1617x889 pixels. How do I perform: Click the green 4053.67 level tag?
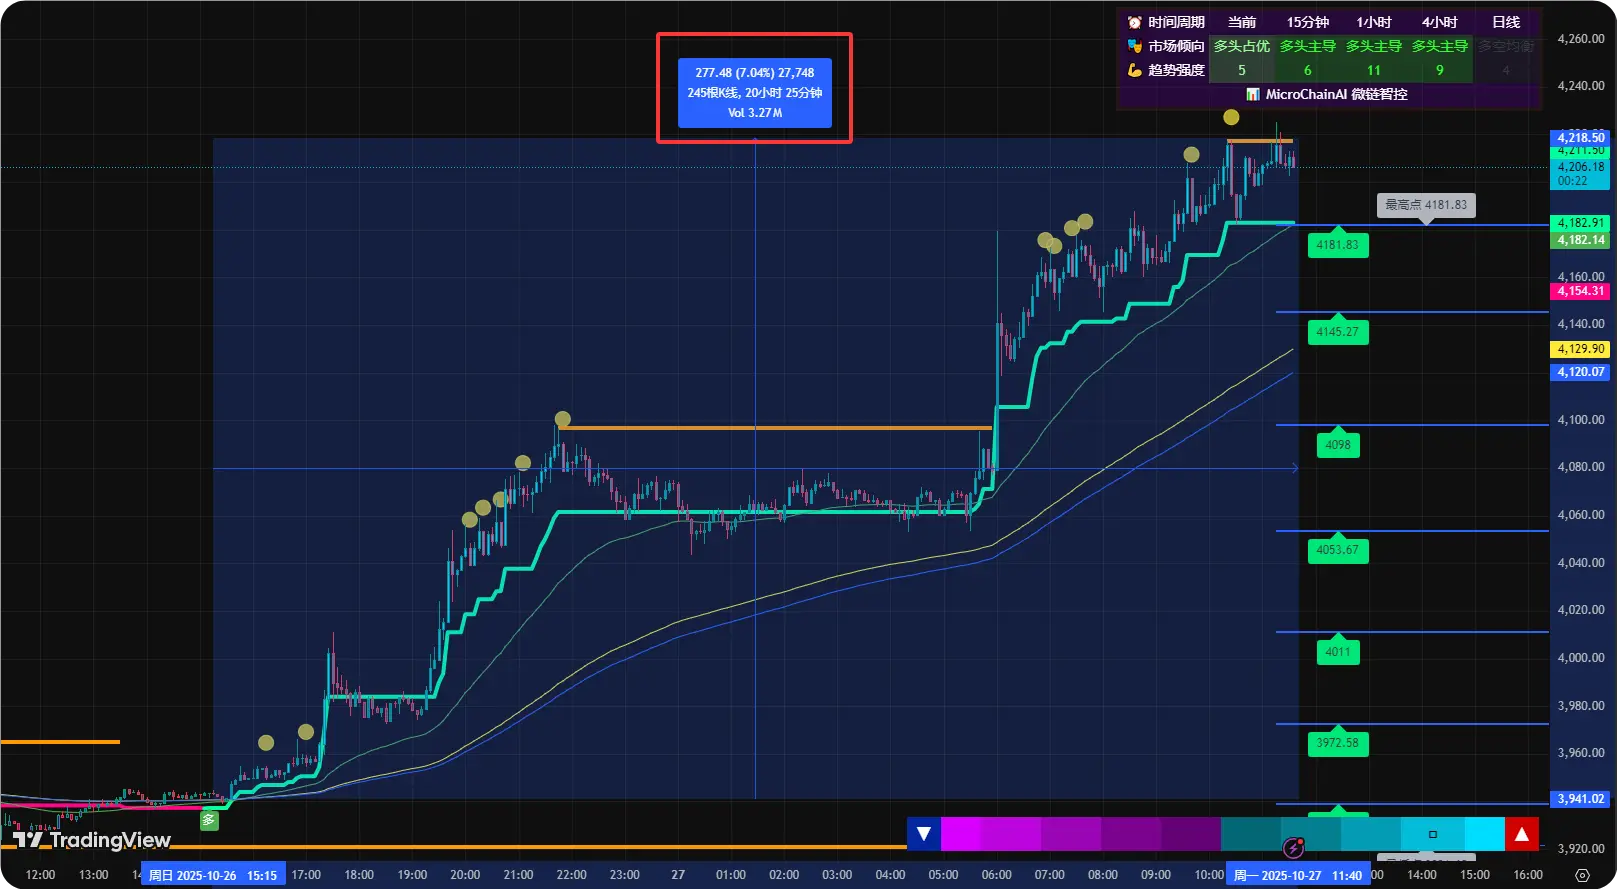(1338, 550)
